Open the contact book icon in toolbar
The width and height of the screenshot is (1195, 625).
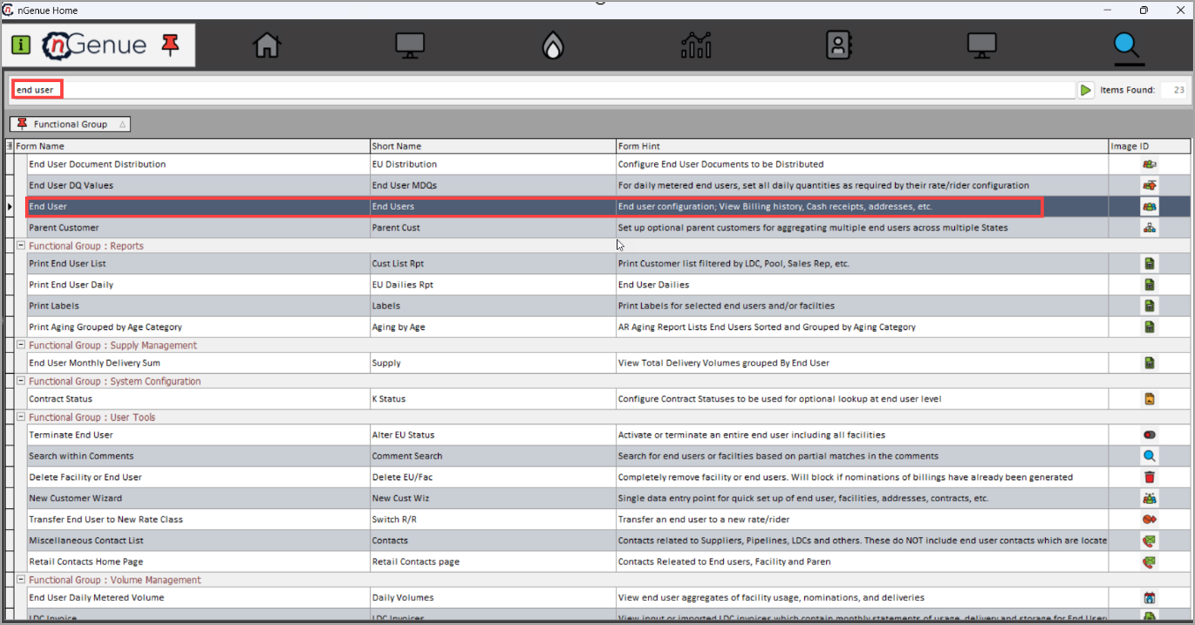pyautogui.click(x=838, y=46)
